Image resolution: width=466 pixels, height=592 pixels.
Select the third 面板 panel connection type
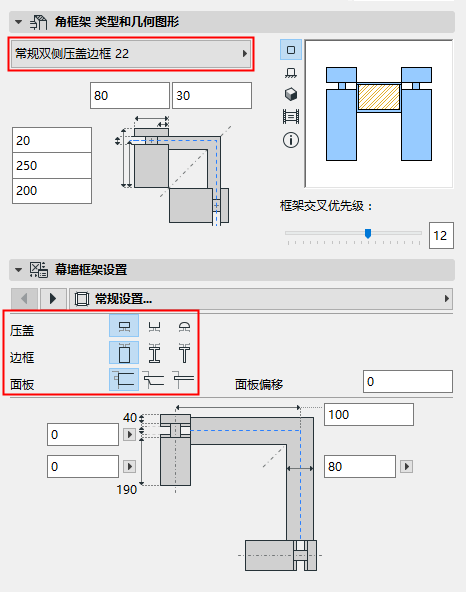(184, 379)
